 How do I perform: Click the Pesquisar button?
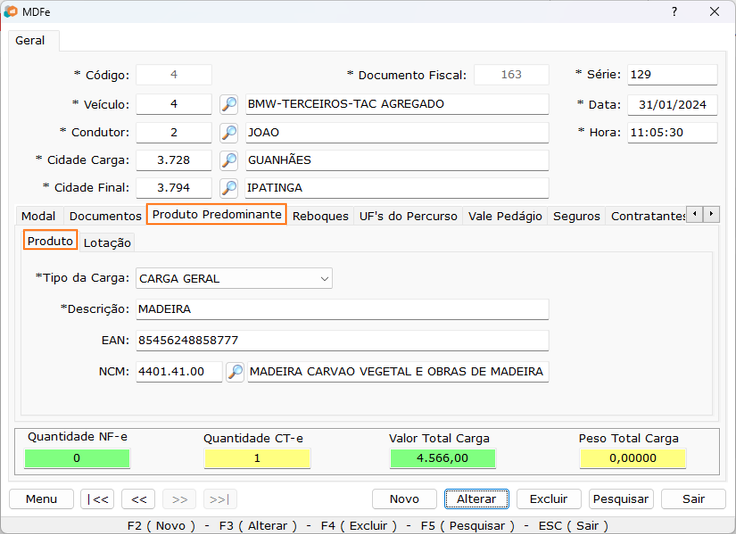click(x=621, y=499)
